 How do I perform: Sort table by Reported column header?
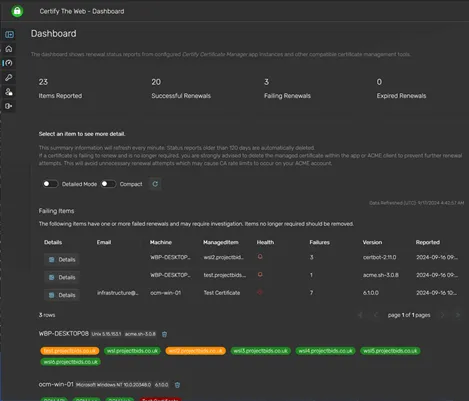coord(428,242)
